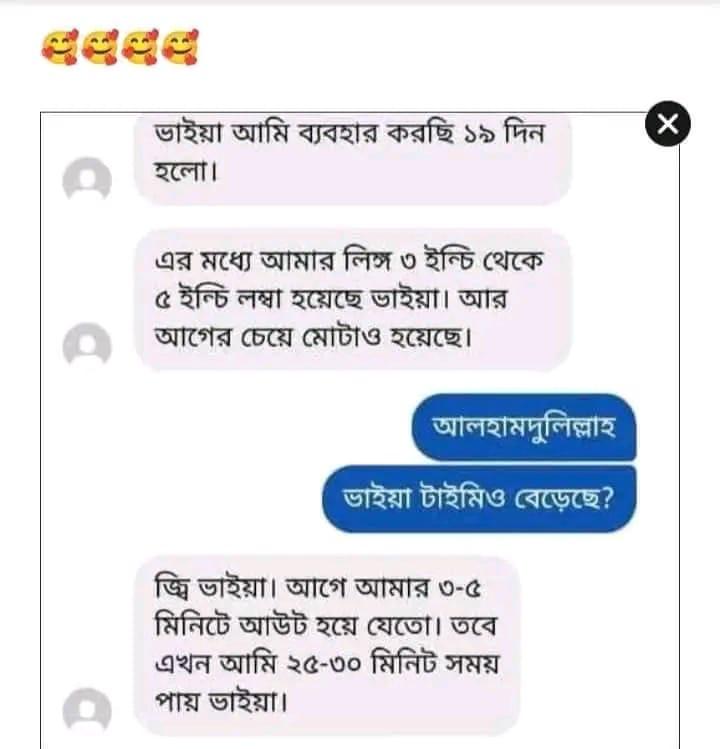
Task: Click the line 'জ্বি ভাইয়া। আগে আমার ৩-৫'
Action: [318, 588]
